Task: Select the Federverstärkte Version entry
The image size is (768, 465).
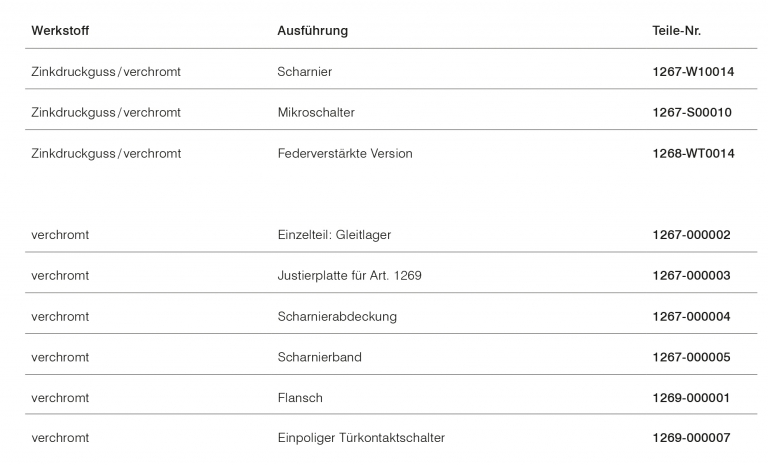Action: coord(344,154)
